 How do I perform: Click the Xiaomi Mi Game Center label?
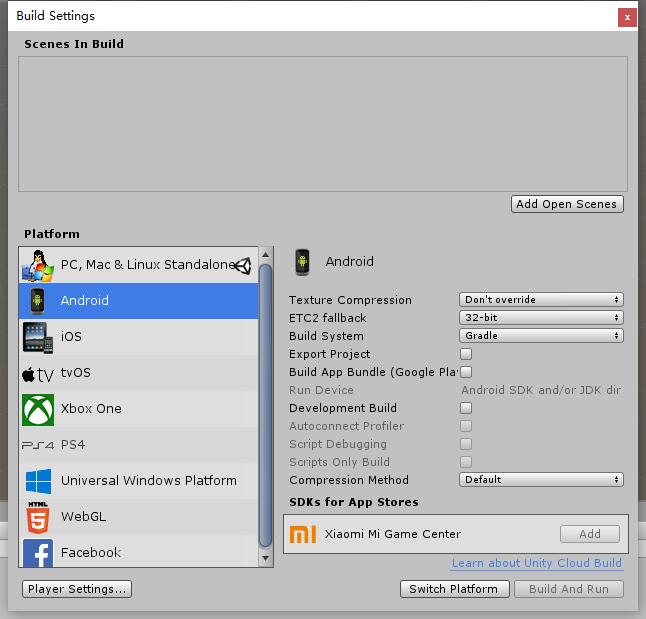point(393,534)
